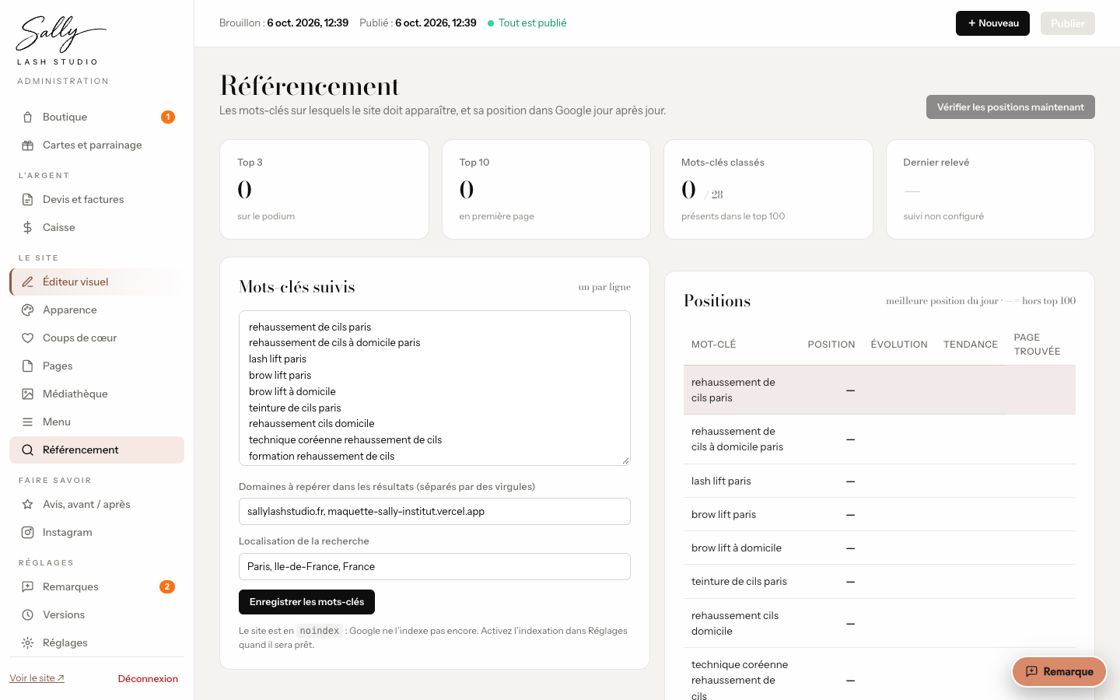
Task: Click the orange badge 1 on Boutique
Action: pyautogui.click(x=168, y=117)
